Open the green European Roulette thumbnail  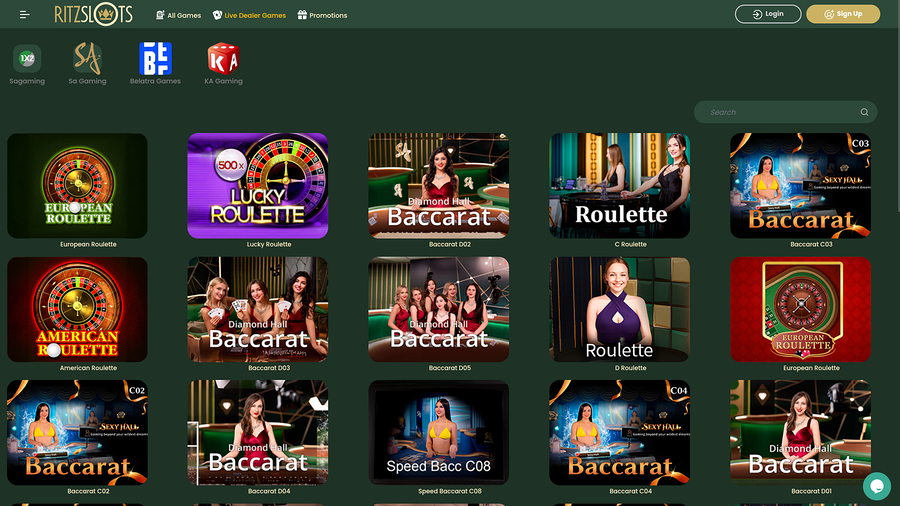[x=77, y=186]
